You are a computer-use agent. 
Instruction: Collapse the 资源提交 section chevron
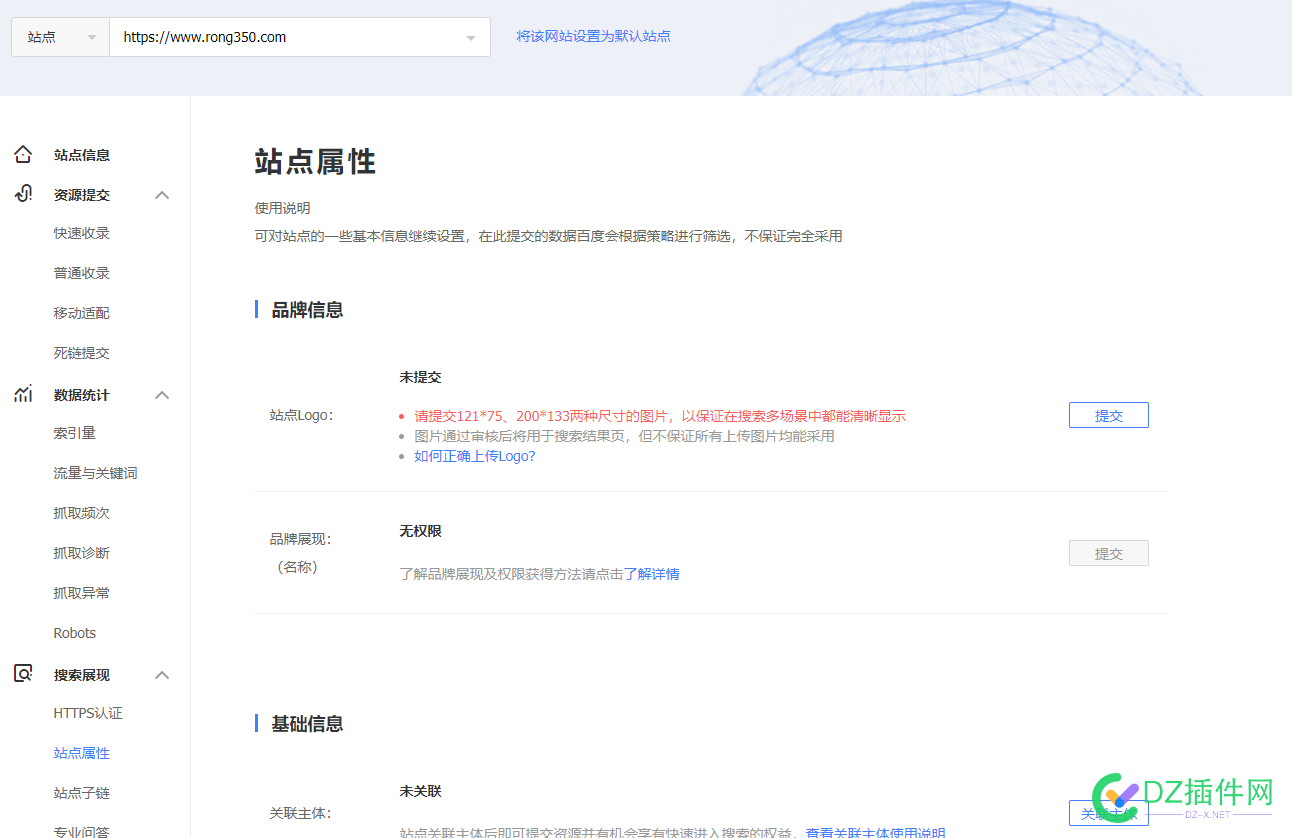pyautogui.click(x=162, y=195)
